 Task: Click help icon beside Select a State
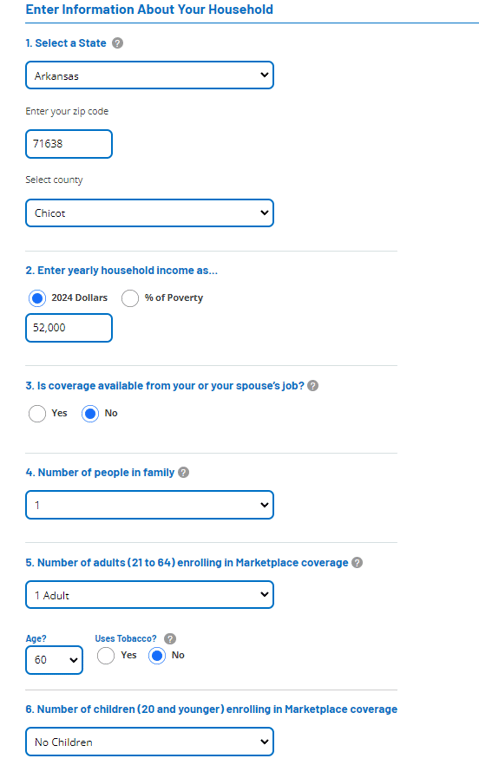tap(118, 43)
